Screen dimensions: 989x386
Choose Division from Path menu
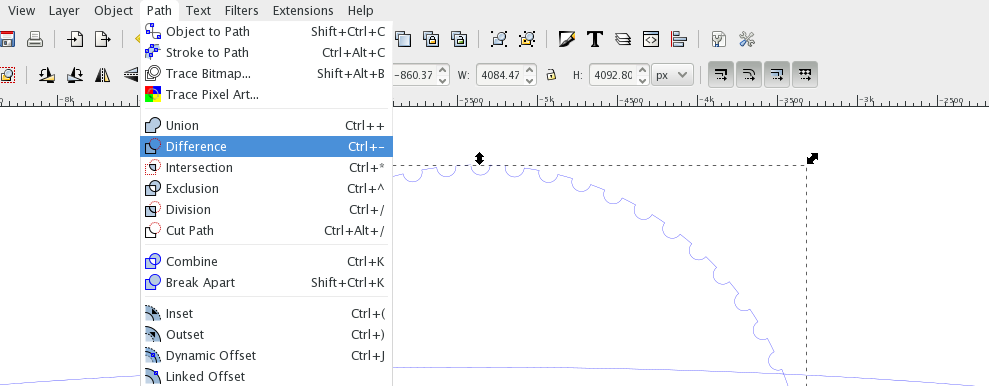coord(266,209)
